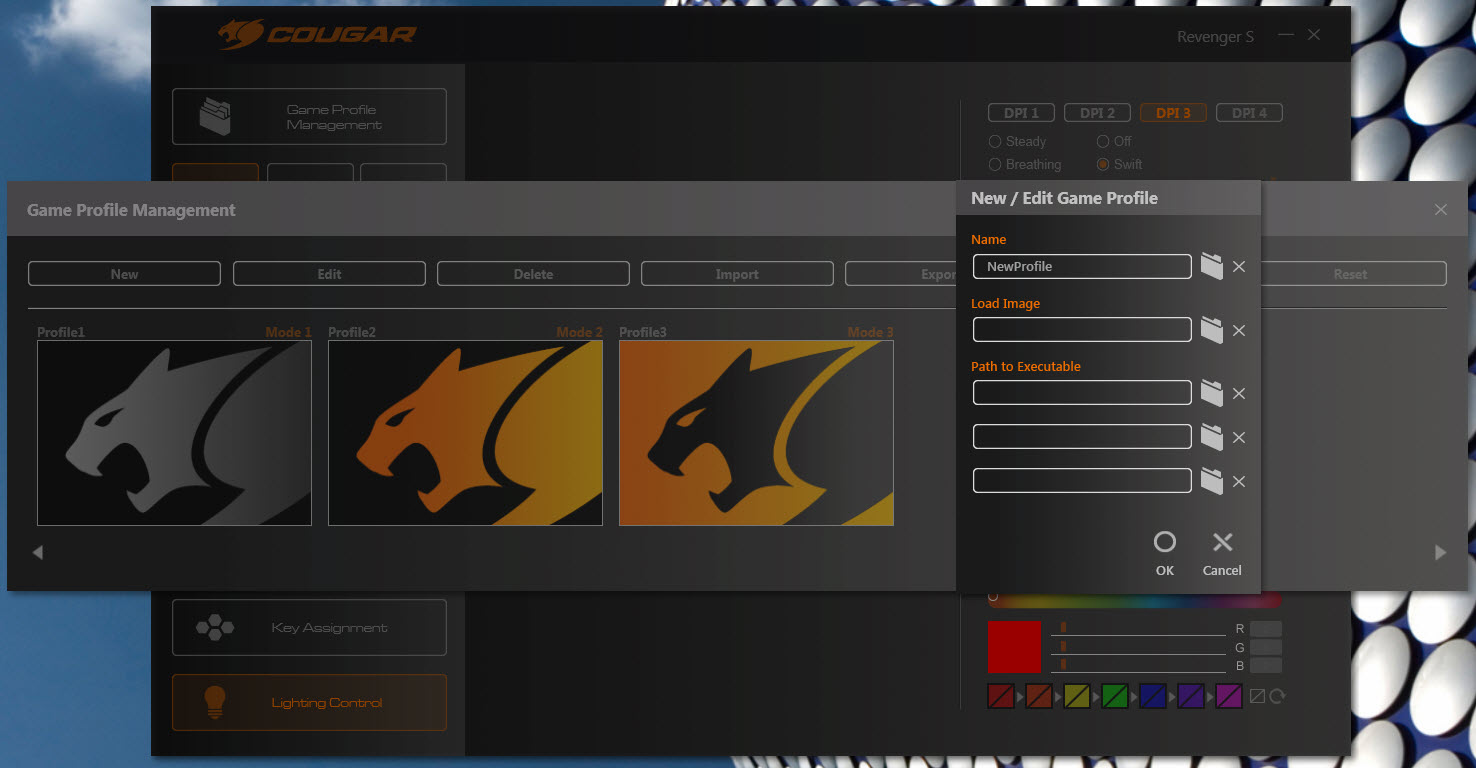Click the blank diagonal swatch icon beside purple
The height and width of the screenshot is (768, 1476).
point(1258,696)
